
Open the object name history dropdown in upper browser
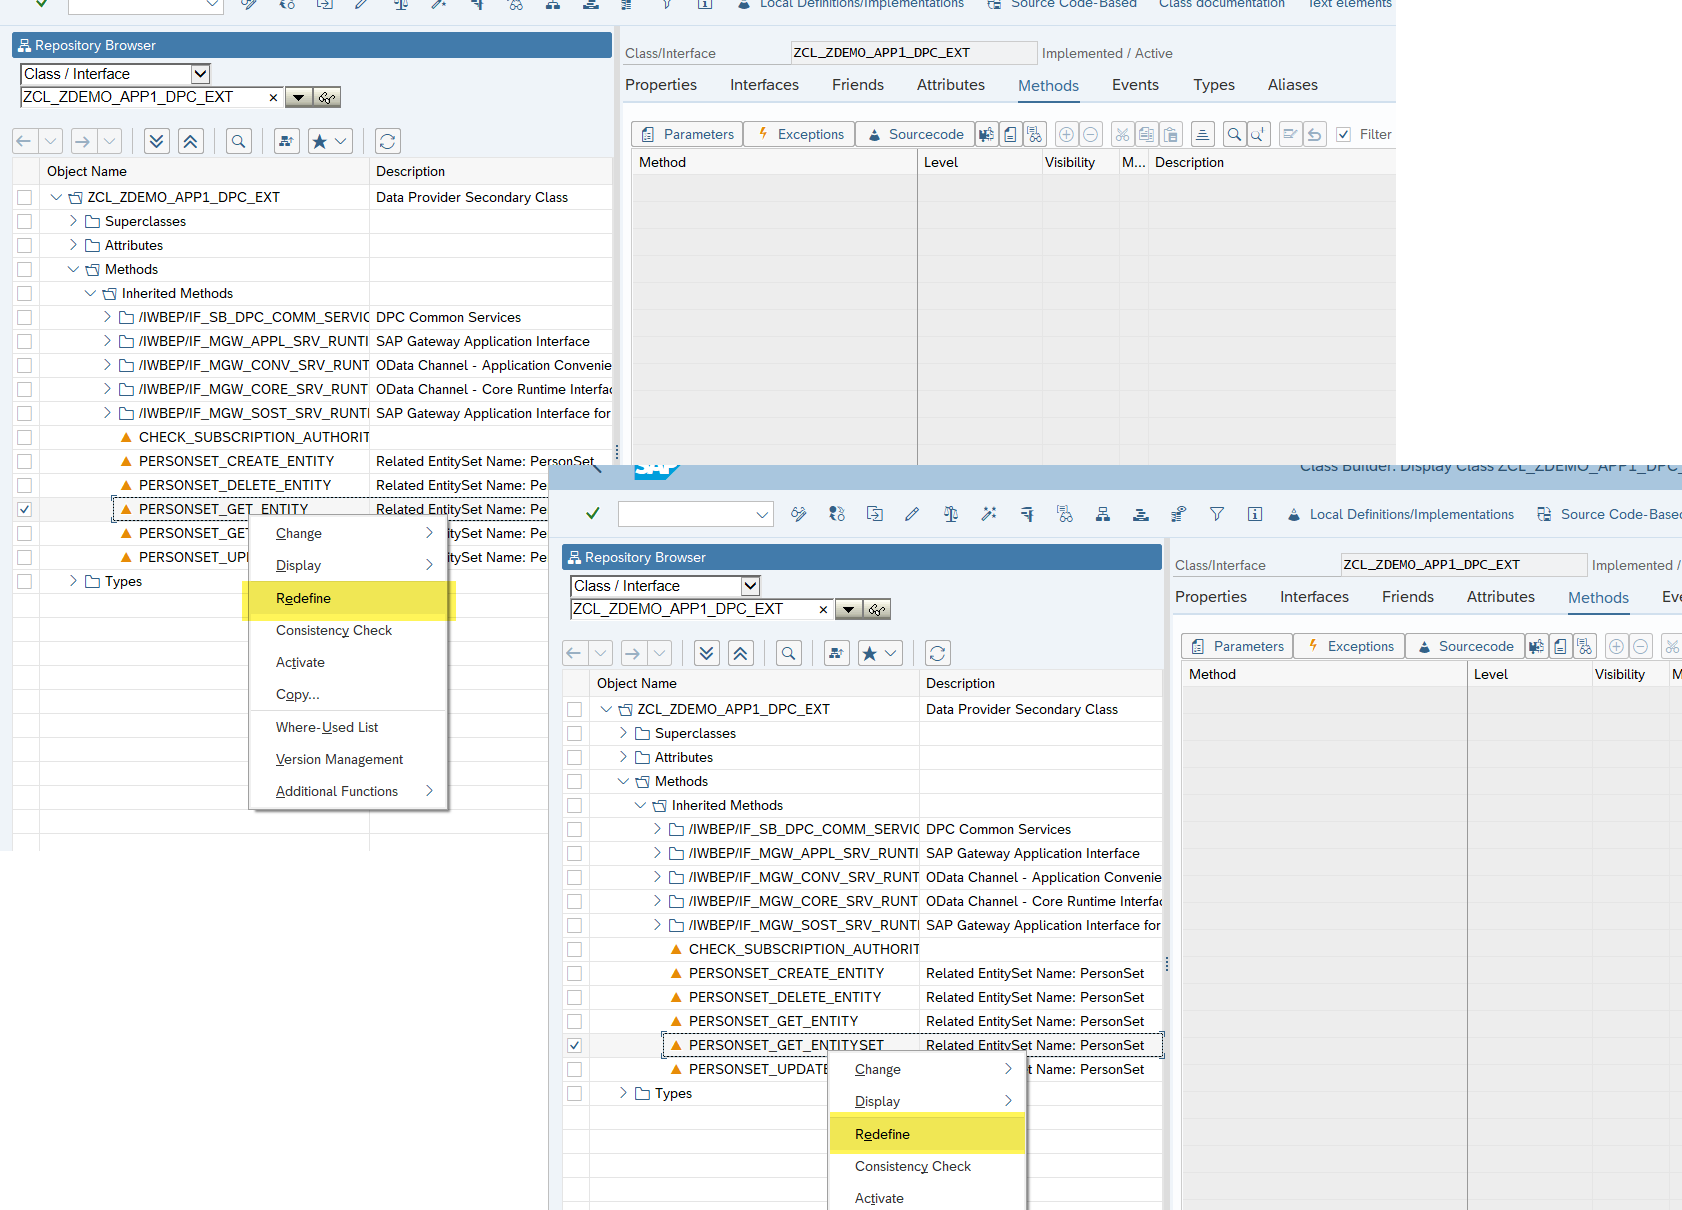pos(298,97)
